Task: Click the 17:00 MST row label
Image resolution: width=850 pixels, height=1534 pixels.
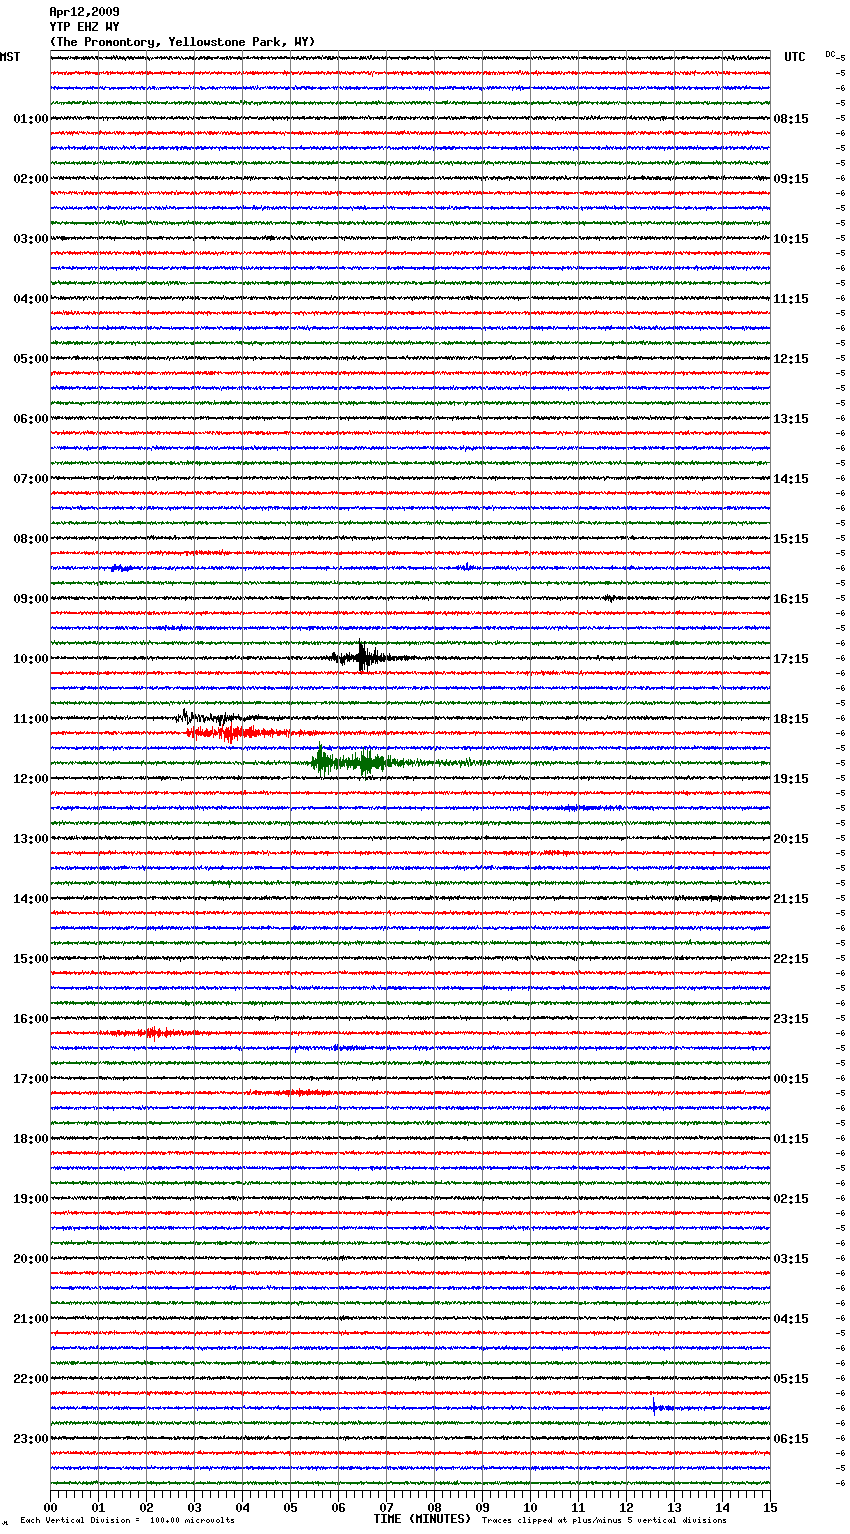Action: click(x=30, y=1079)
